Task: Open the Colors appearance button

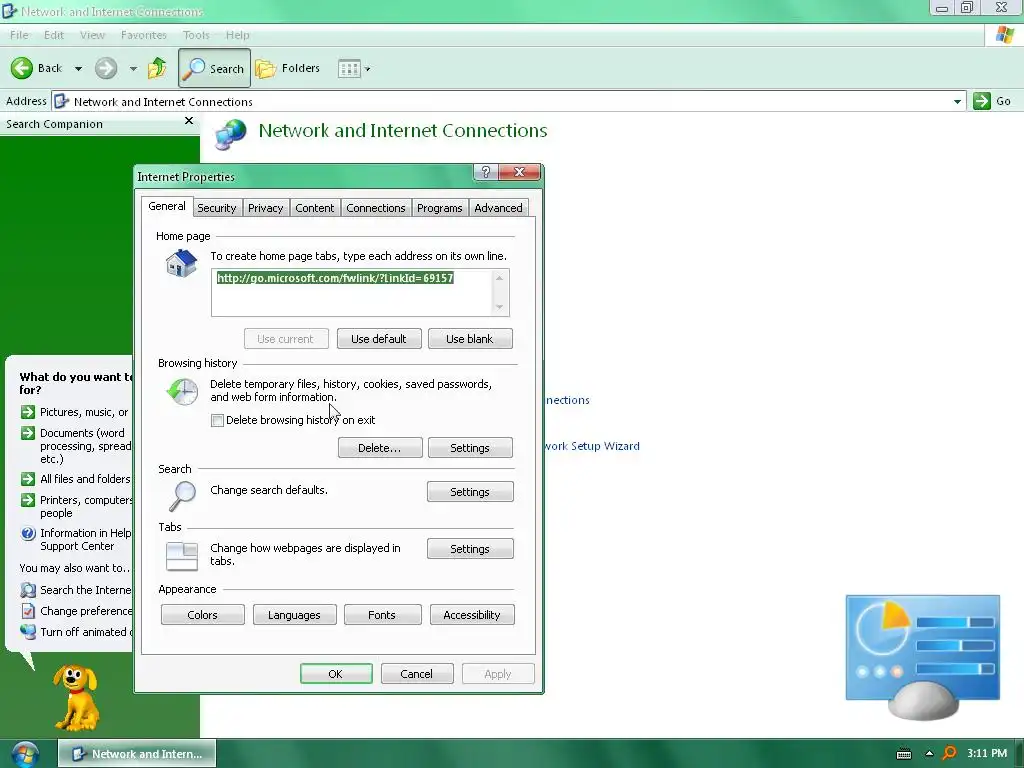Action: click(202, 615)
